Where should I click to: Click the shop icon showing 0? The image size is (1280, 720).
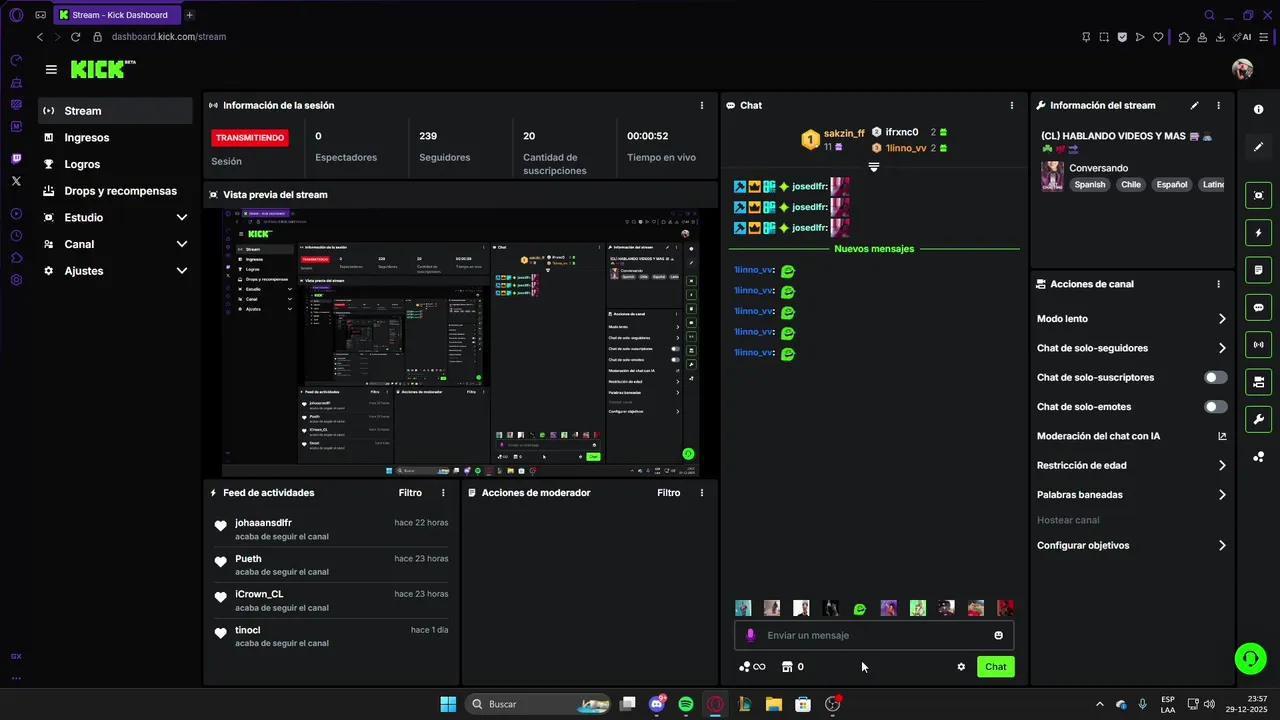793,667
